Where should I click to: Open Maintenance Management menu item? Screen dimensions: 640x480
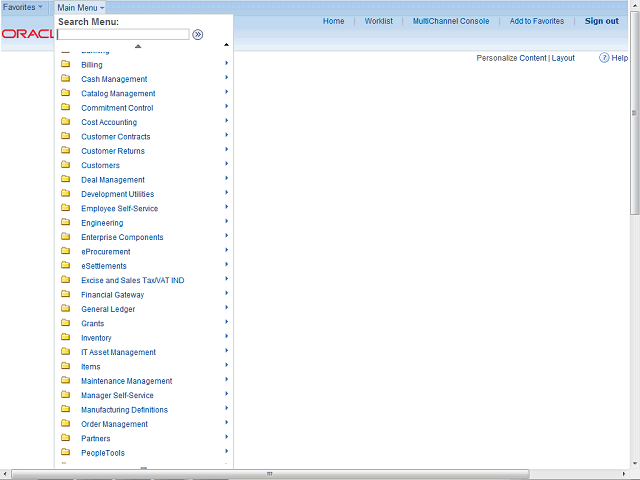click(127, 381)
